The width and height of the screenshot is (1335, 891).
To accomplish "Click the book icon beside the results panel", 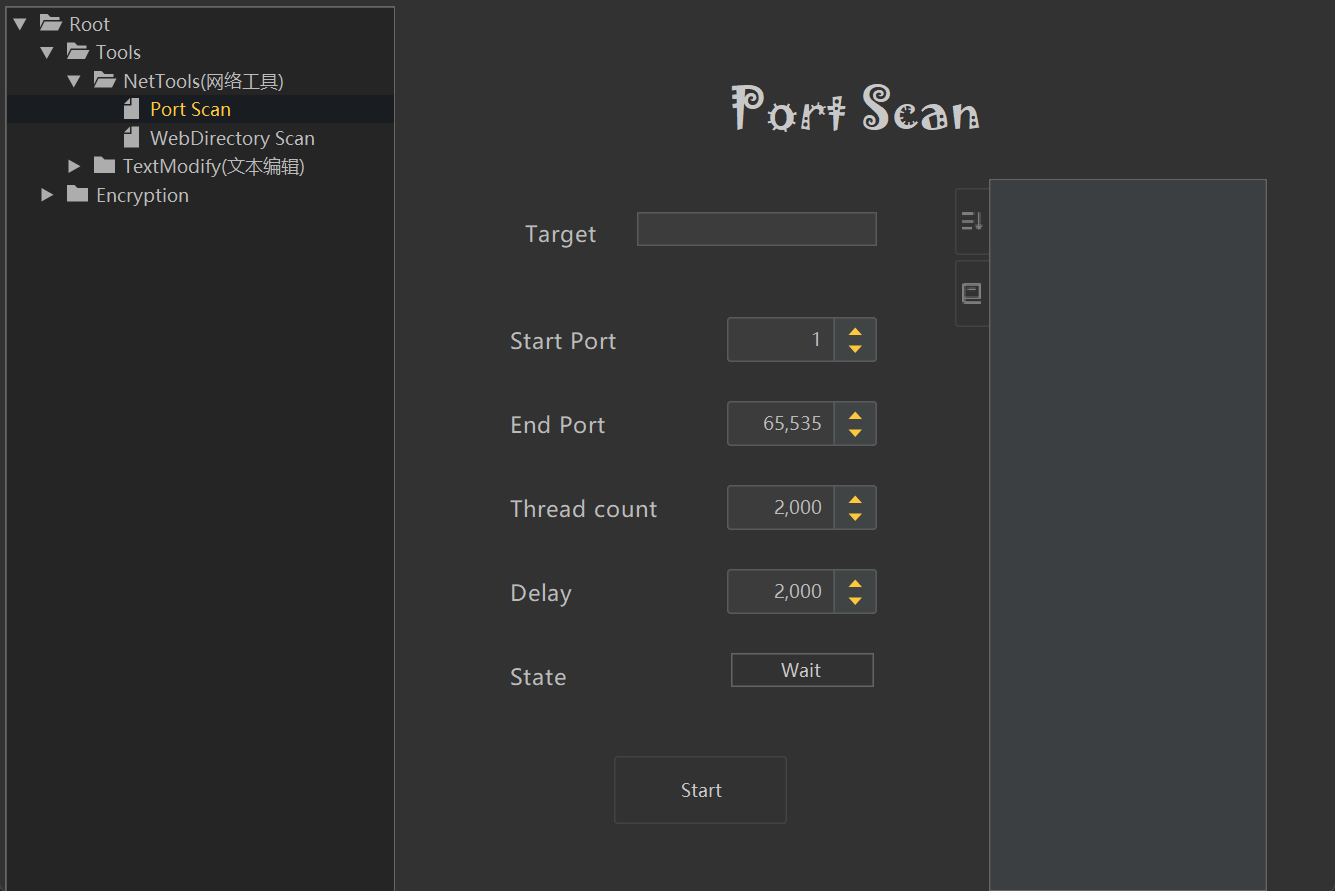I will pyautogui.click(x=971, y=293).
